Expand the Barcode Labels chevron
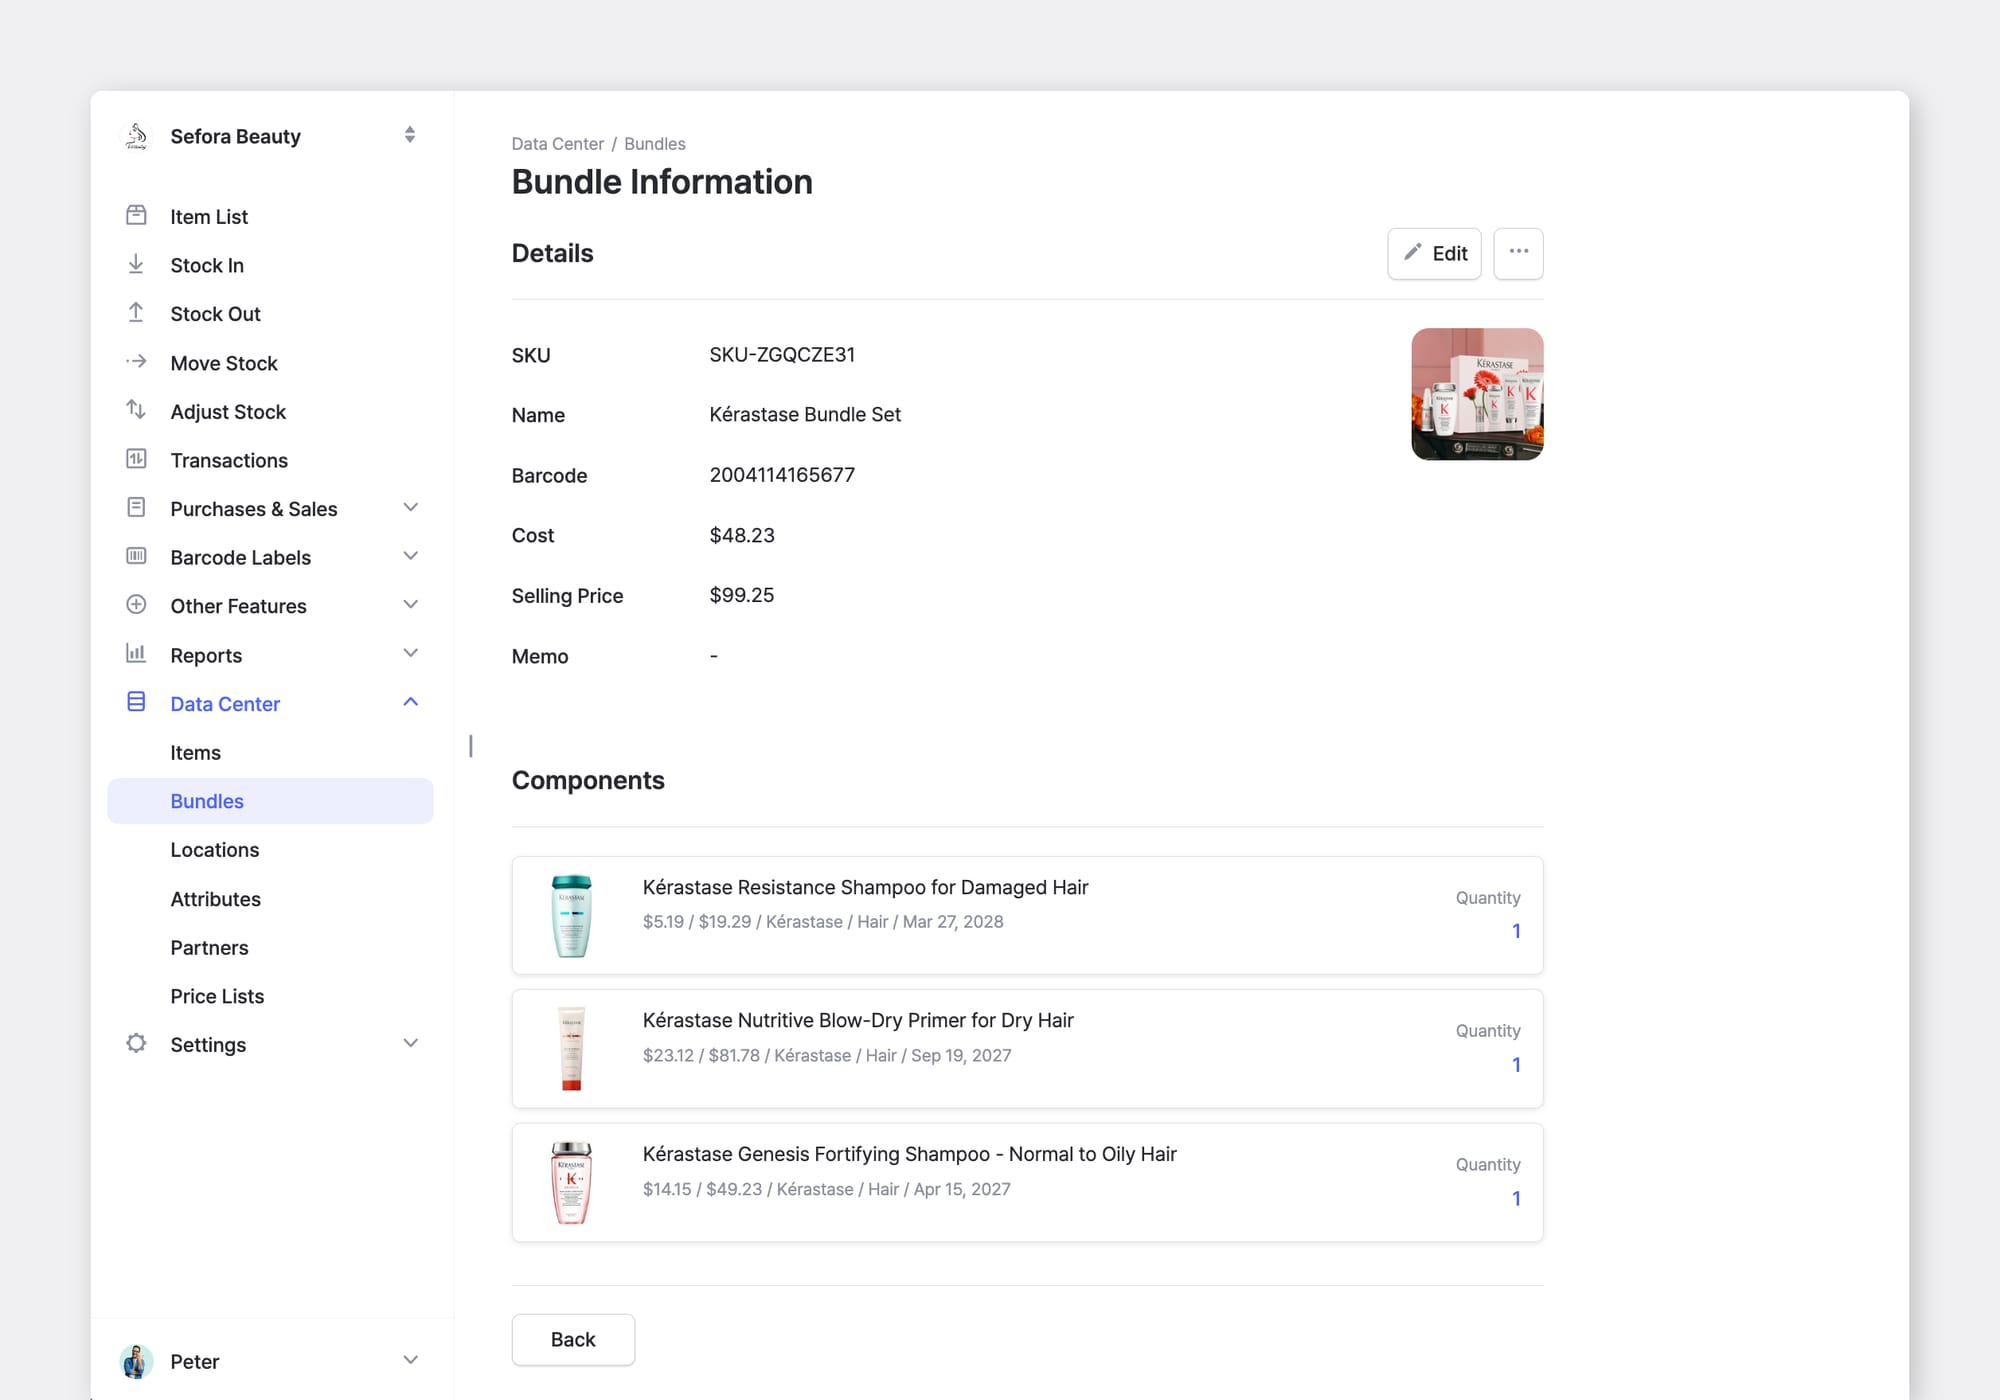 pos(410,556)
